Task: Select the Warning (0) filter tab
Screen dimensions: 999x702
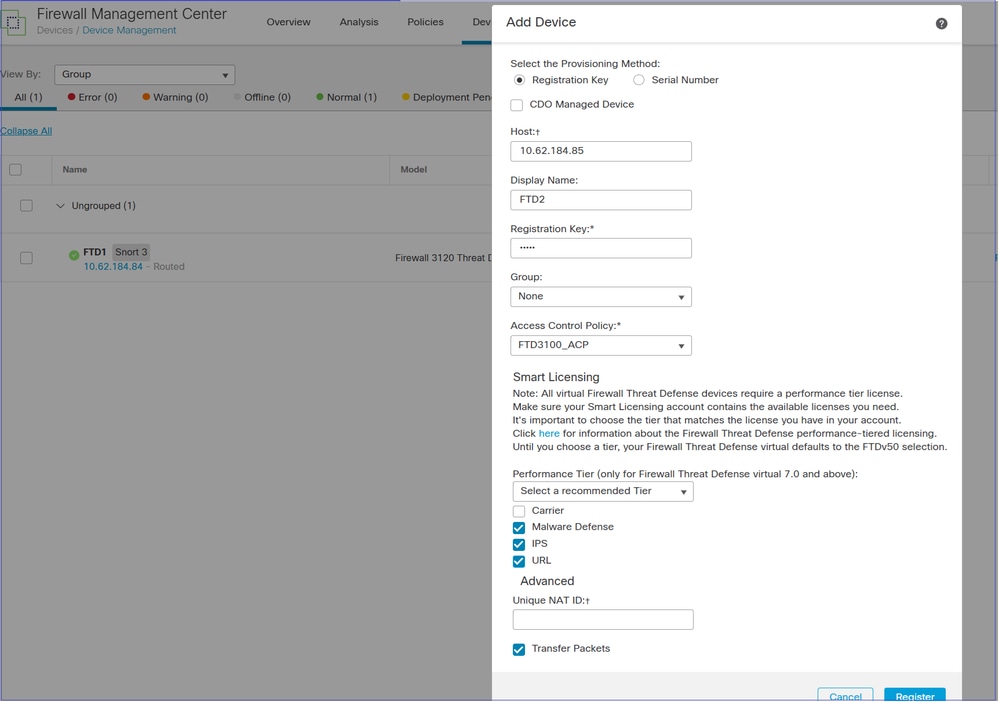Action: [175, 97]
